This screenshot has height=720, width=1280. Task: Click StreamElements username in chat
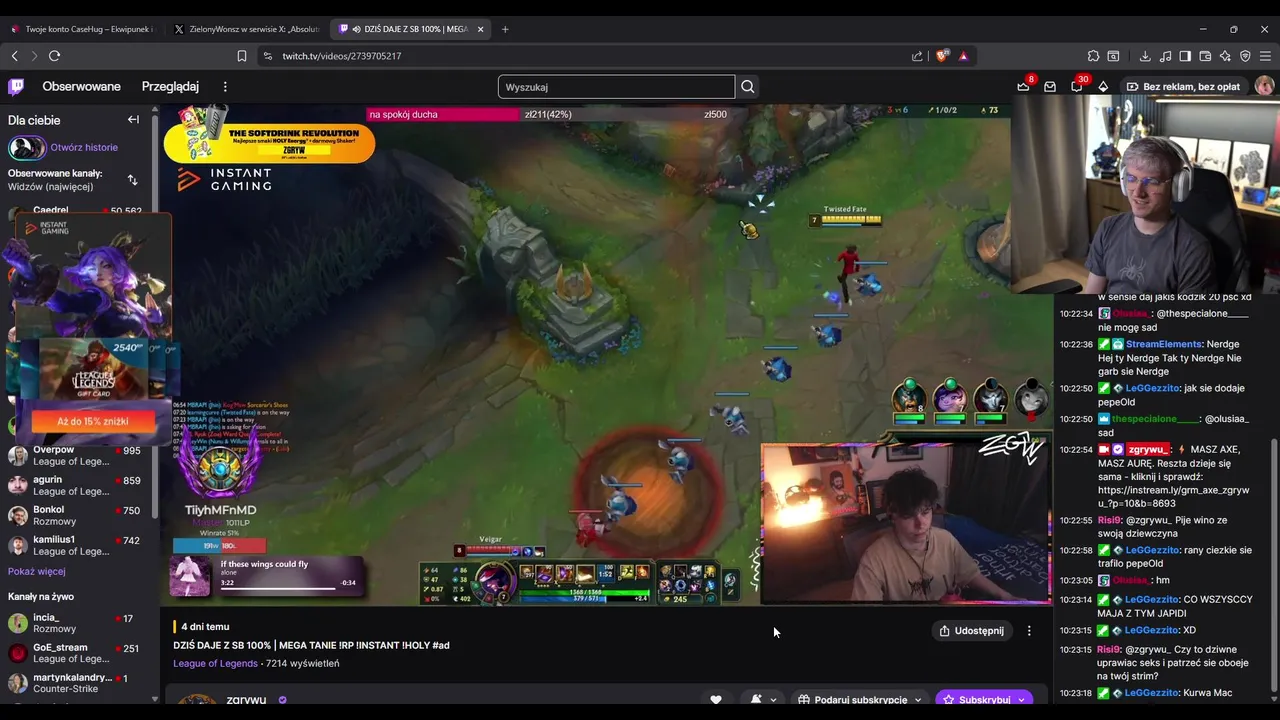coord(1164,344)
